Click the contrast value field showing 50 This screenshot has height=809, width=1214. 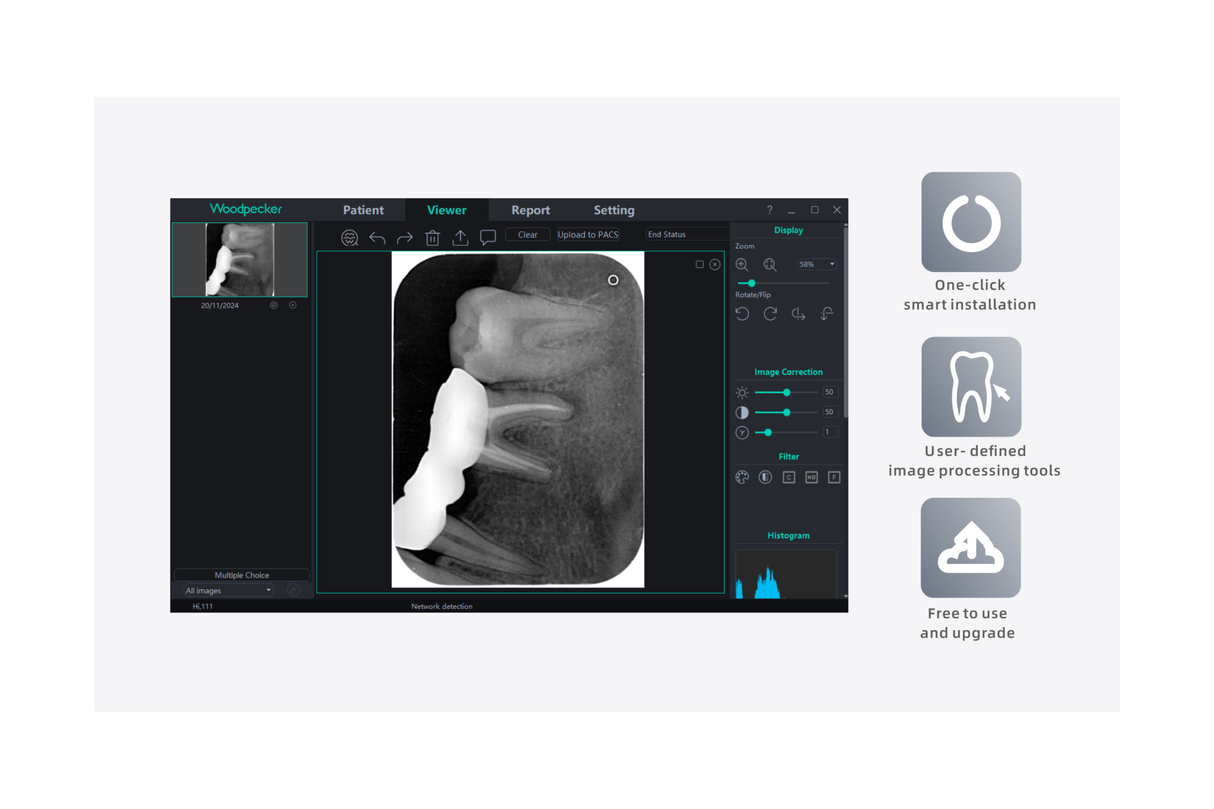[x=829, y=412]
